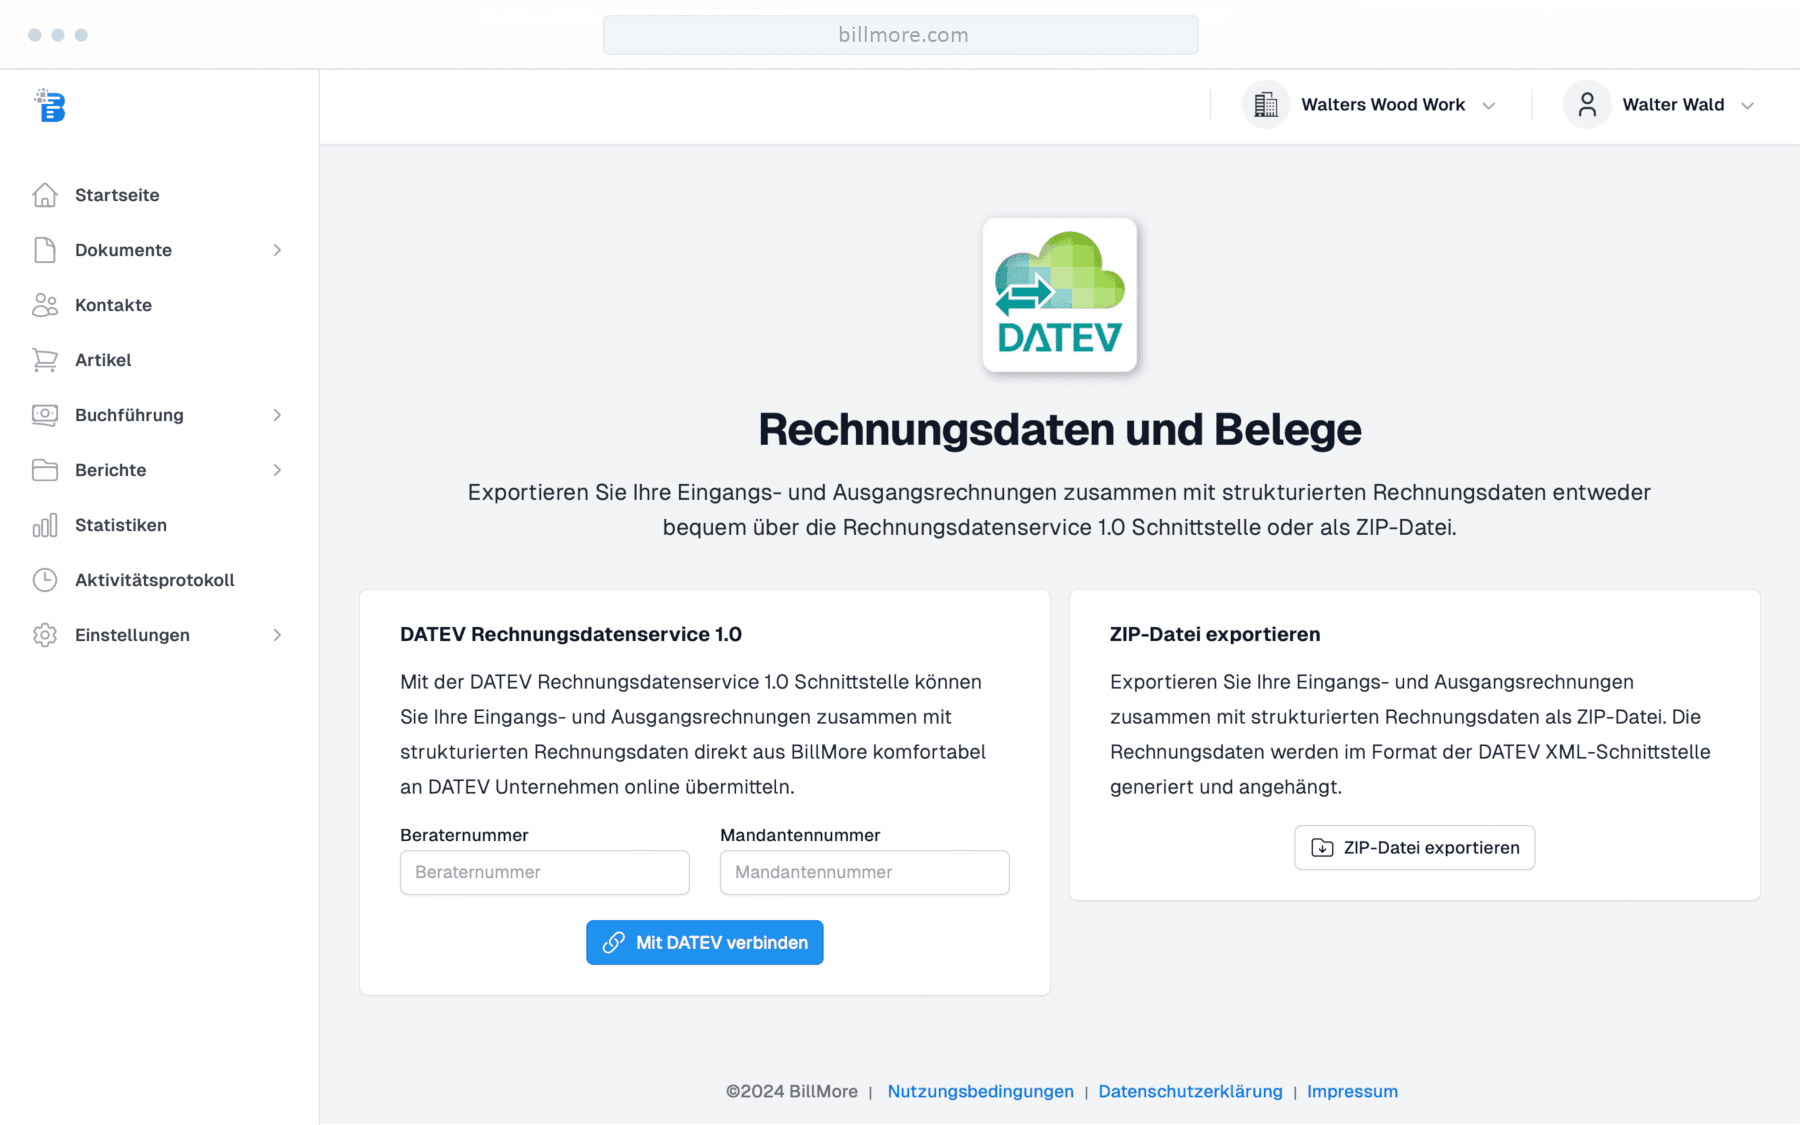The width and height of the screenshot is (1800, 1125).
Task: Click the Startseite home icon
Action: click(x=45, y=195)
